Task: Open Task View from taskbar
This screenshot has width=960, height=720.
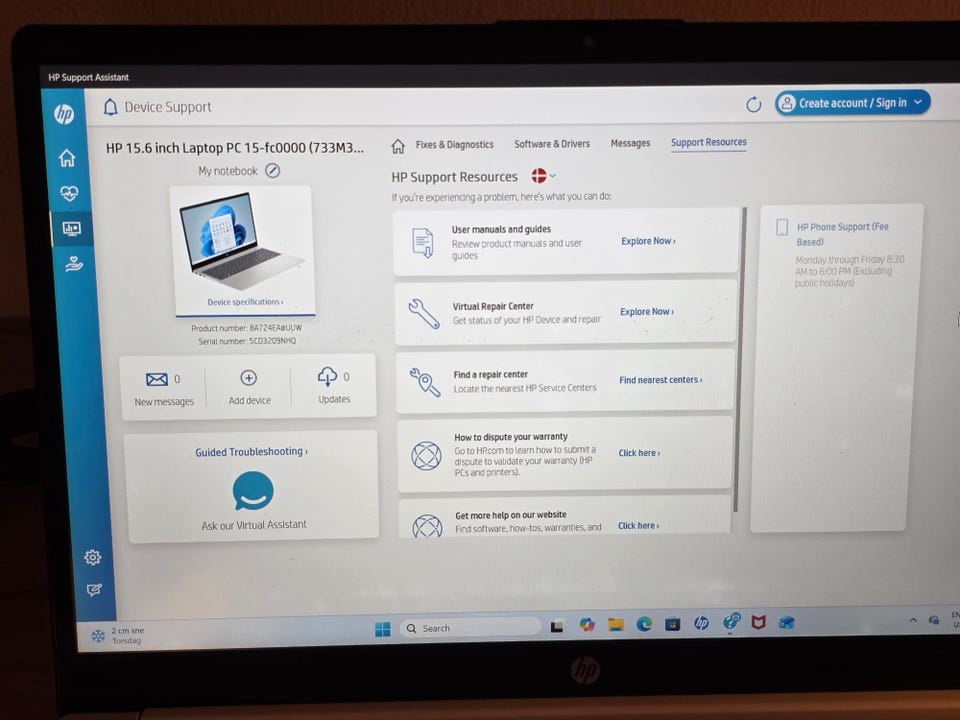Action: [557, 626]
